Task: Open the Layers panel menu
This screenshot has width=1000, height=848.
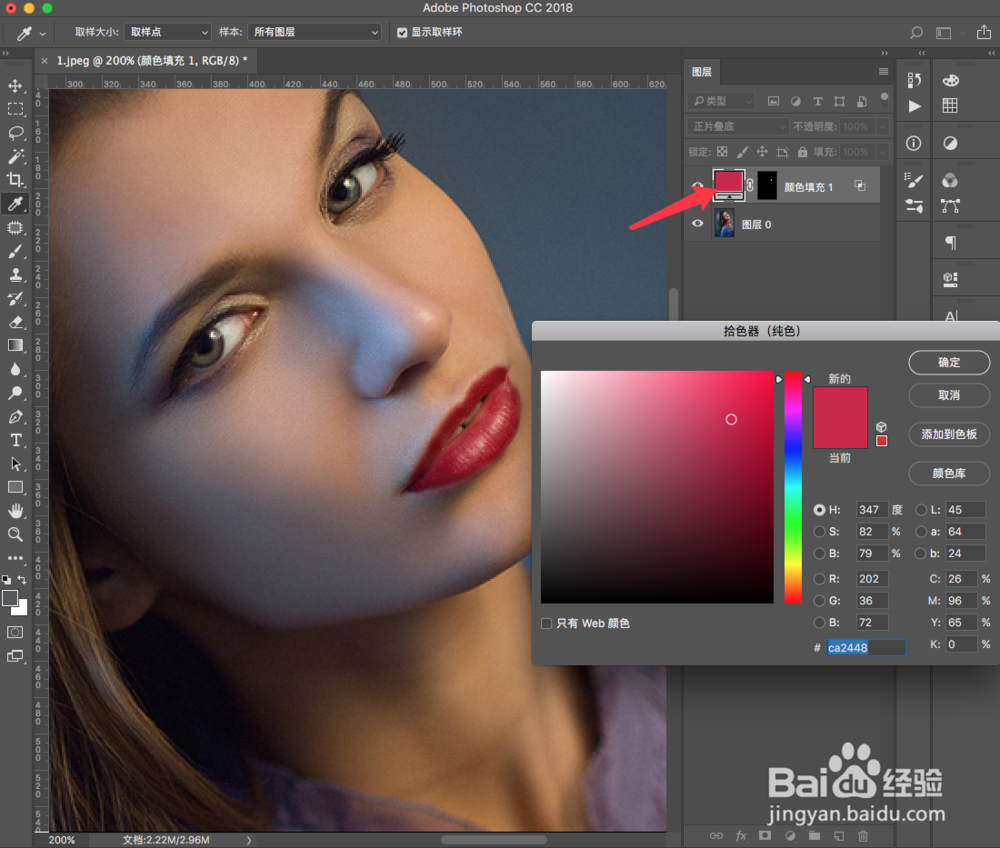Action: (x=883, y=71)
